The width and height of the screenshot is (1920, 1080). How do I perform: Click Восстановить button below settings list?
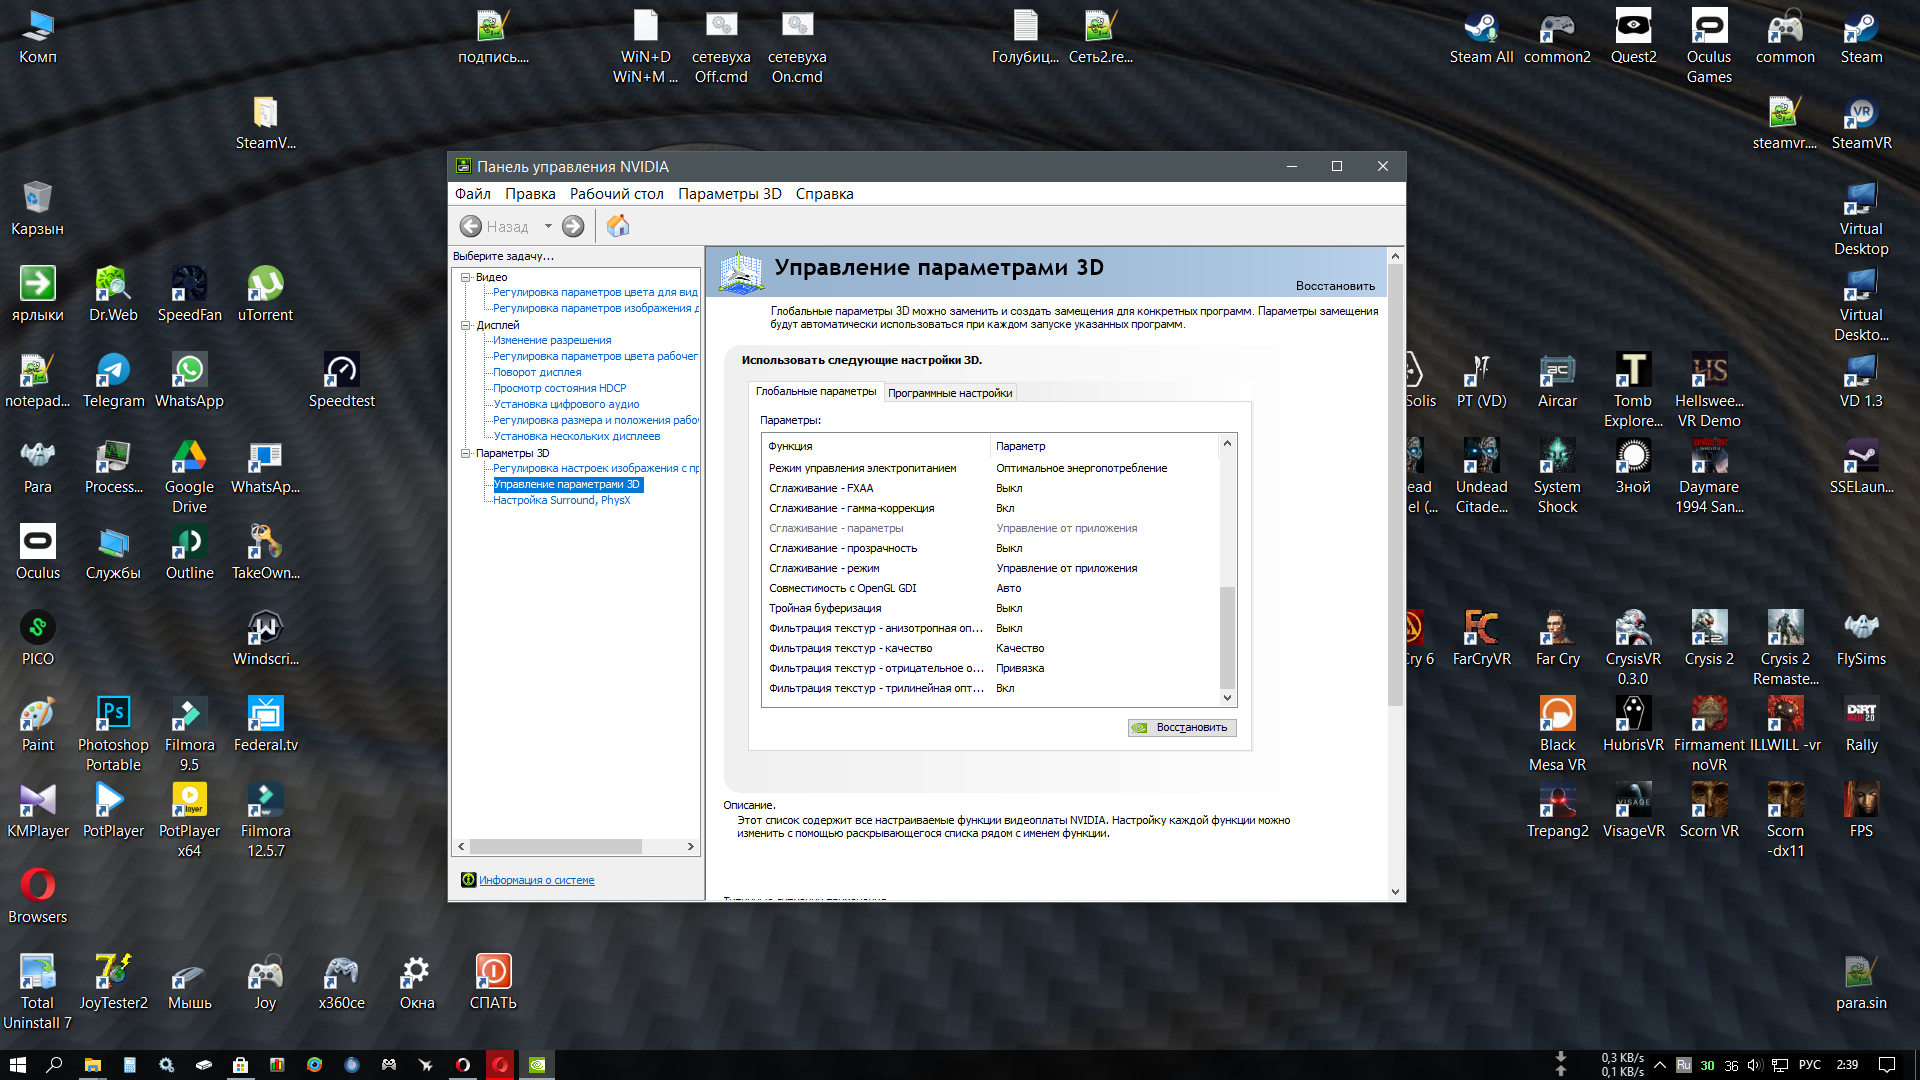point(1182,728)
